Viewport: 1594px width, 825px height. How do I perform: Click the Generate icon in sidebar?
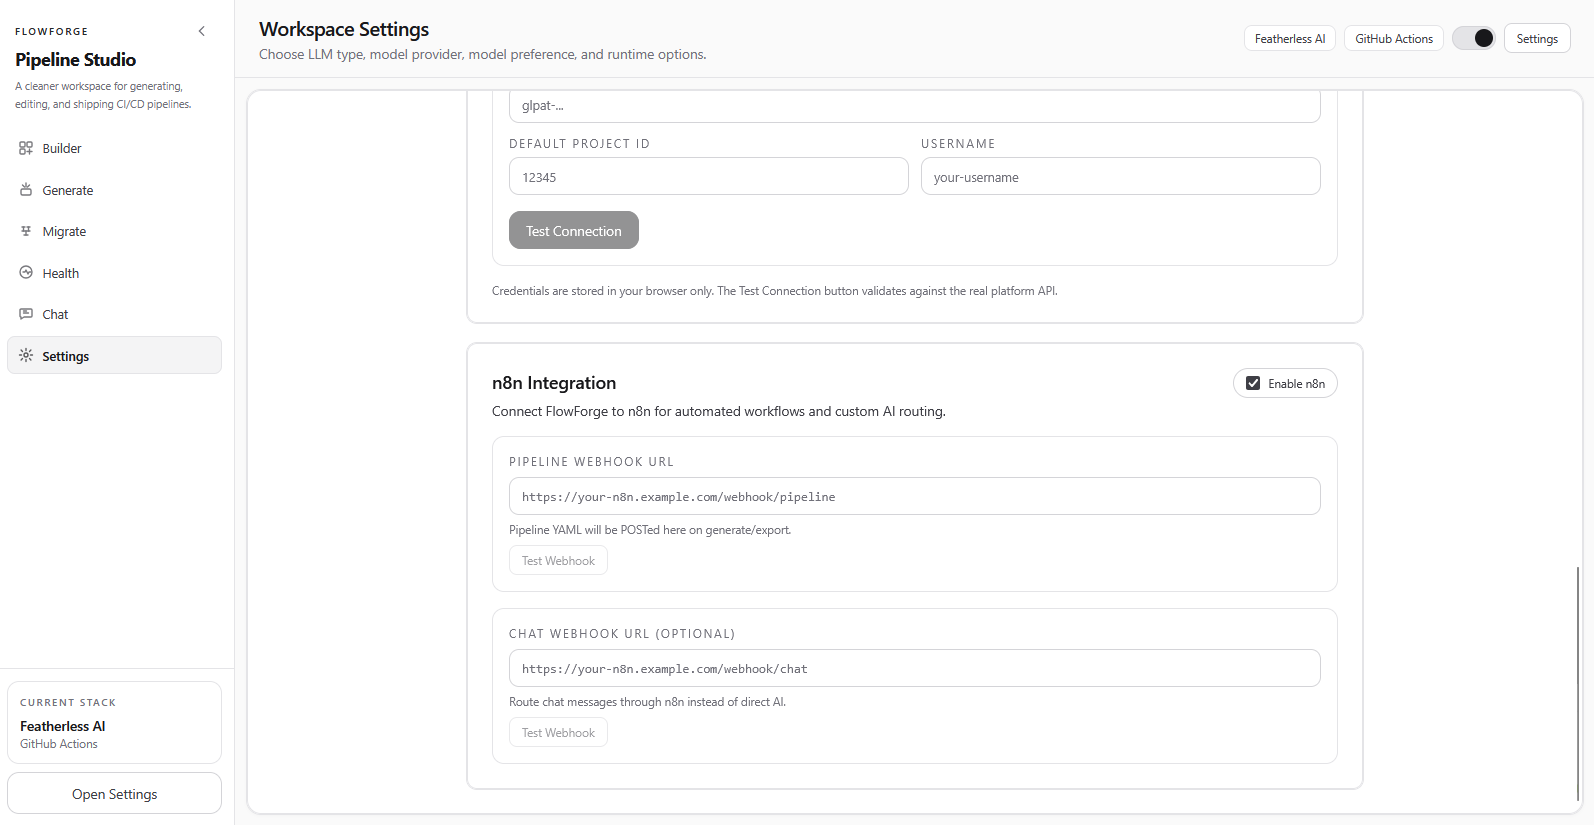click(26, 190)
